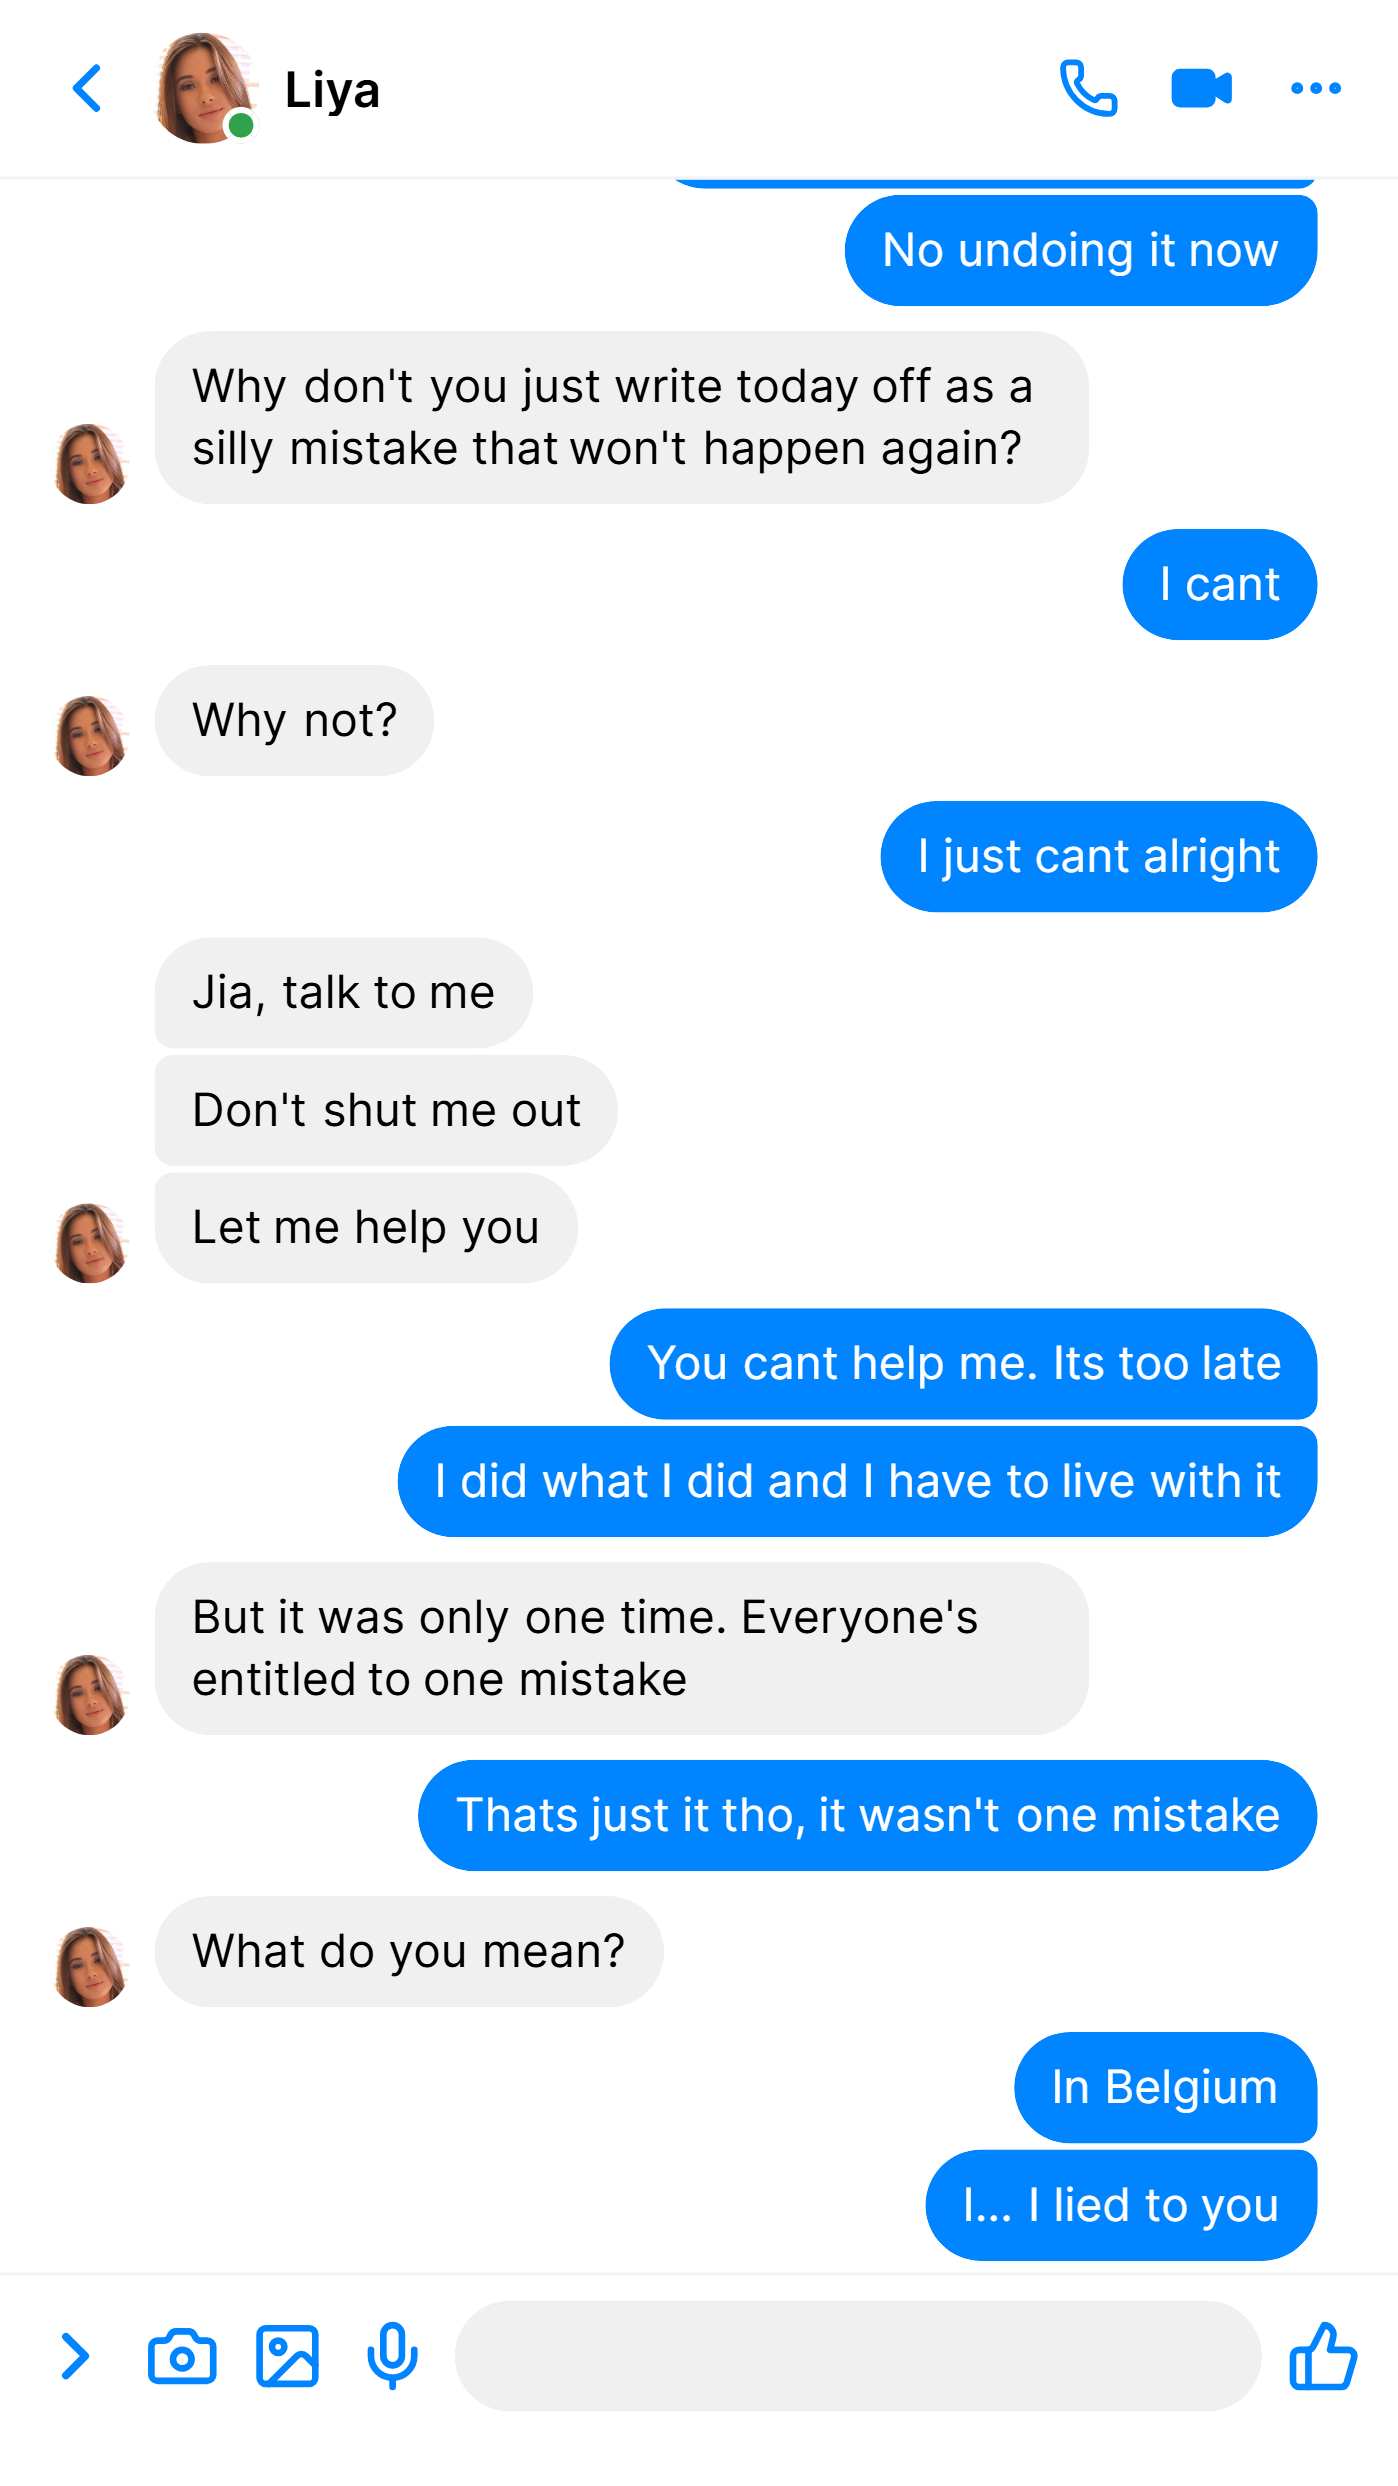Expand more actions chevron beside camera
Screen dimensions: 1398x2486
[x=75, y=2356]
